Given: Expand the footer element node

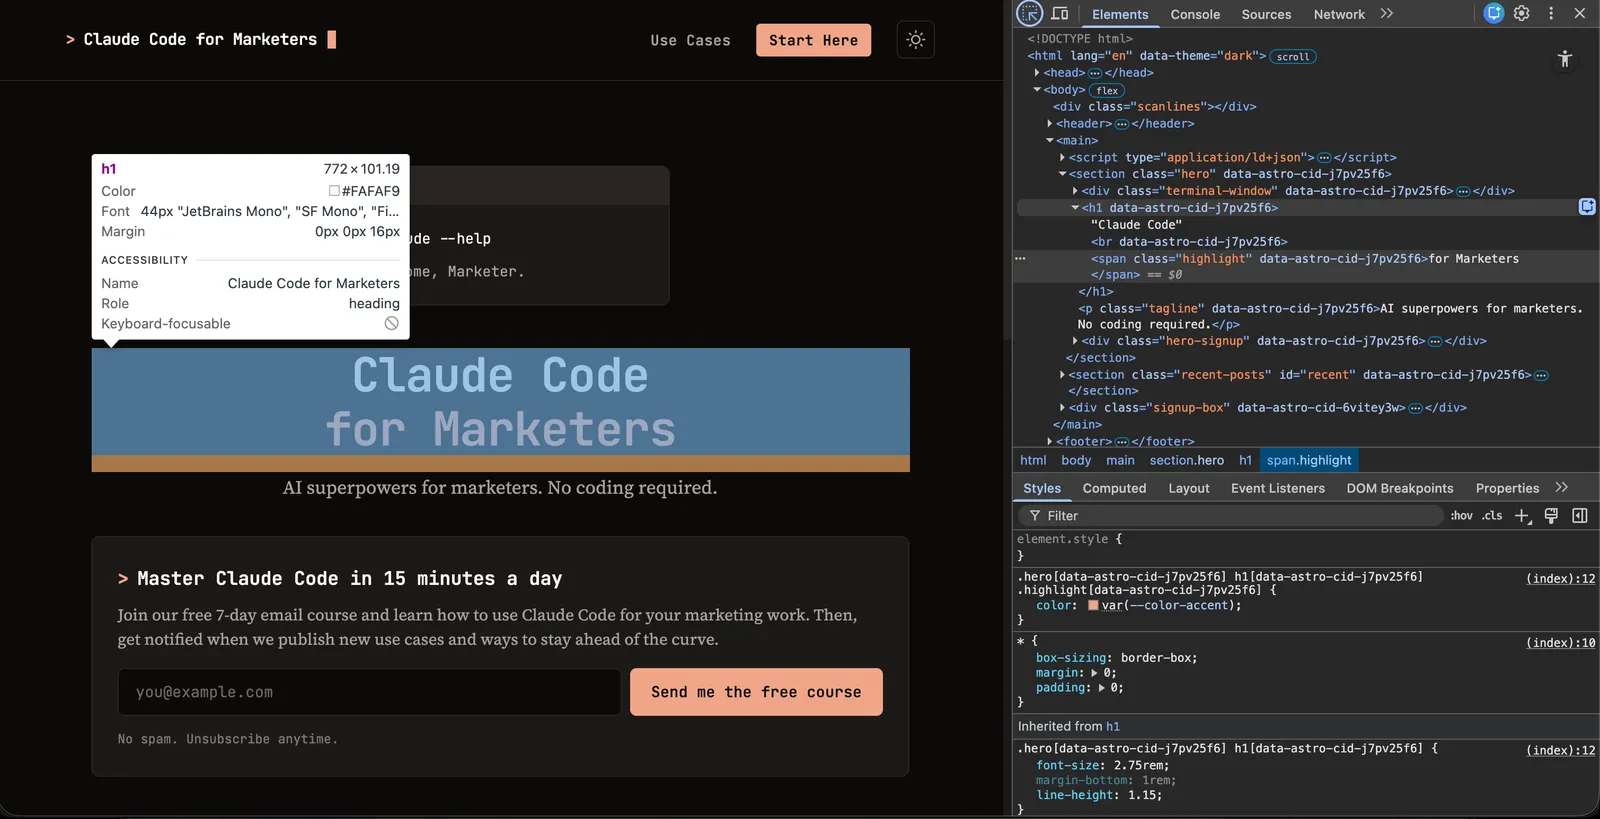Looking at the screenshot, I should 1049,441.
